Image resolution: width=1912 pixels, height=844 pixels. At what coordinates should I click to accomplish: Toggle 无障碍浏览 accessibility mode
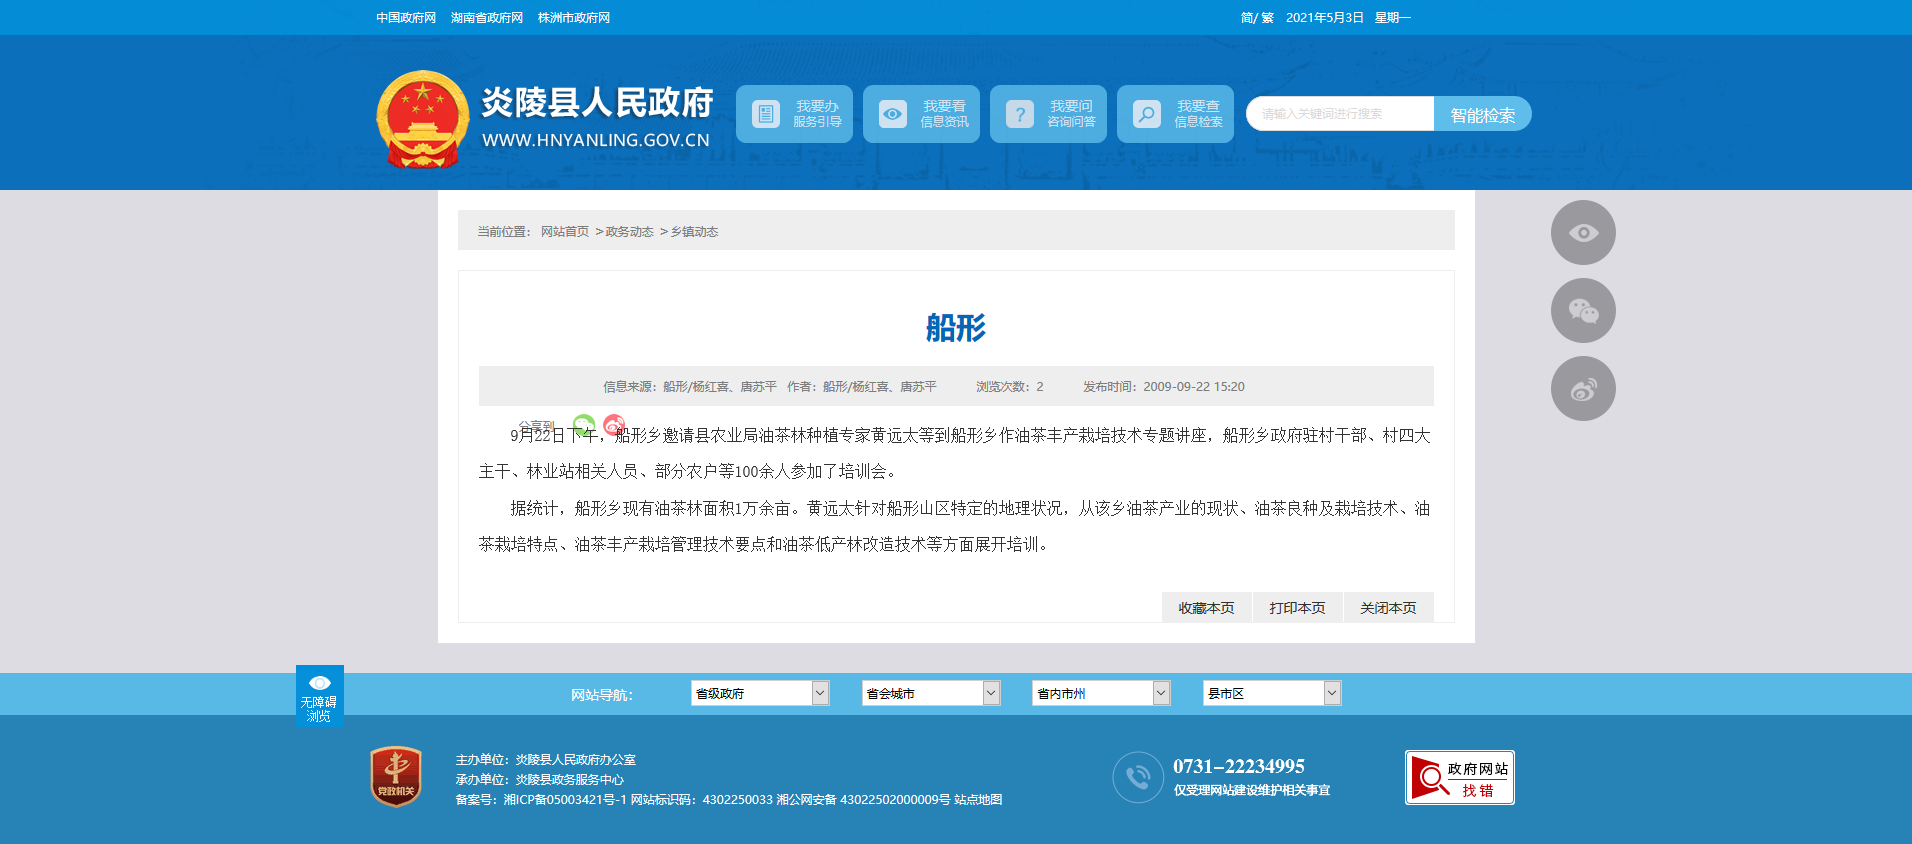319,696
